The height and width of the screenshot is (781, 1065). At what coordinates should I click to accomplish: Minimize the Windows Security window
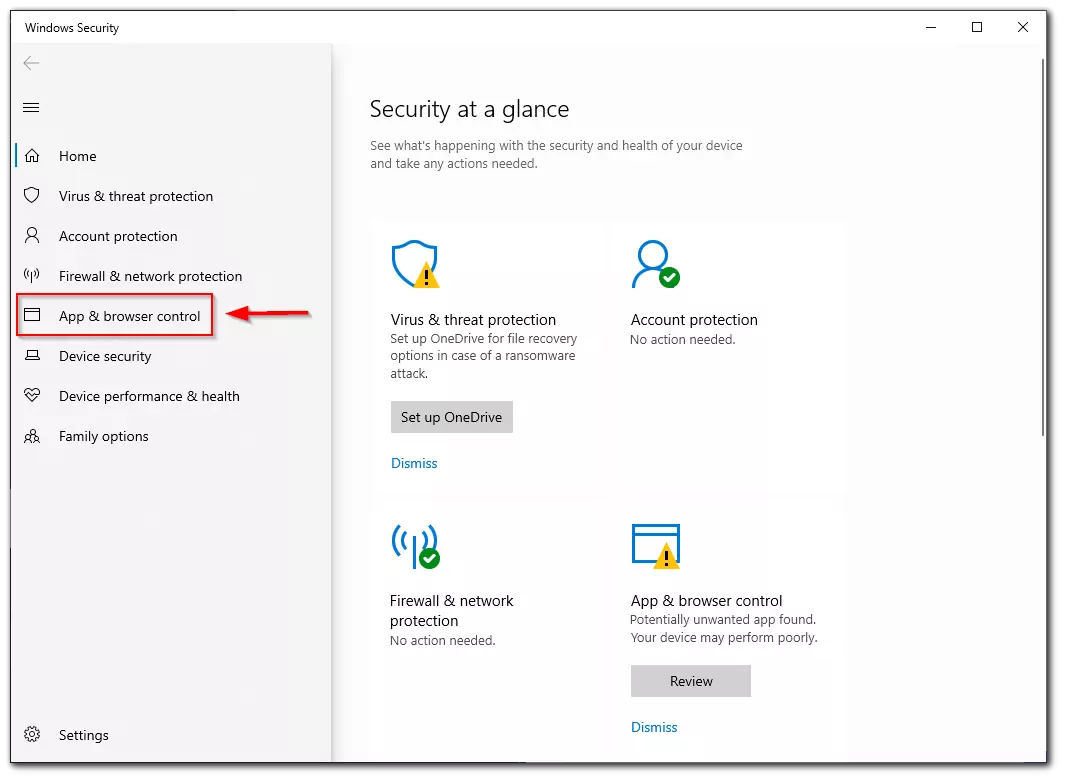931,27
